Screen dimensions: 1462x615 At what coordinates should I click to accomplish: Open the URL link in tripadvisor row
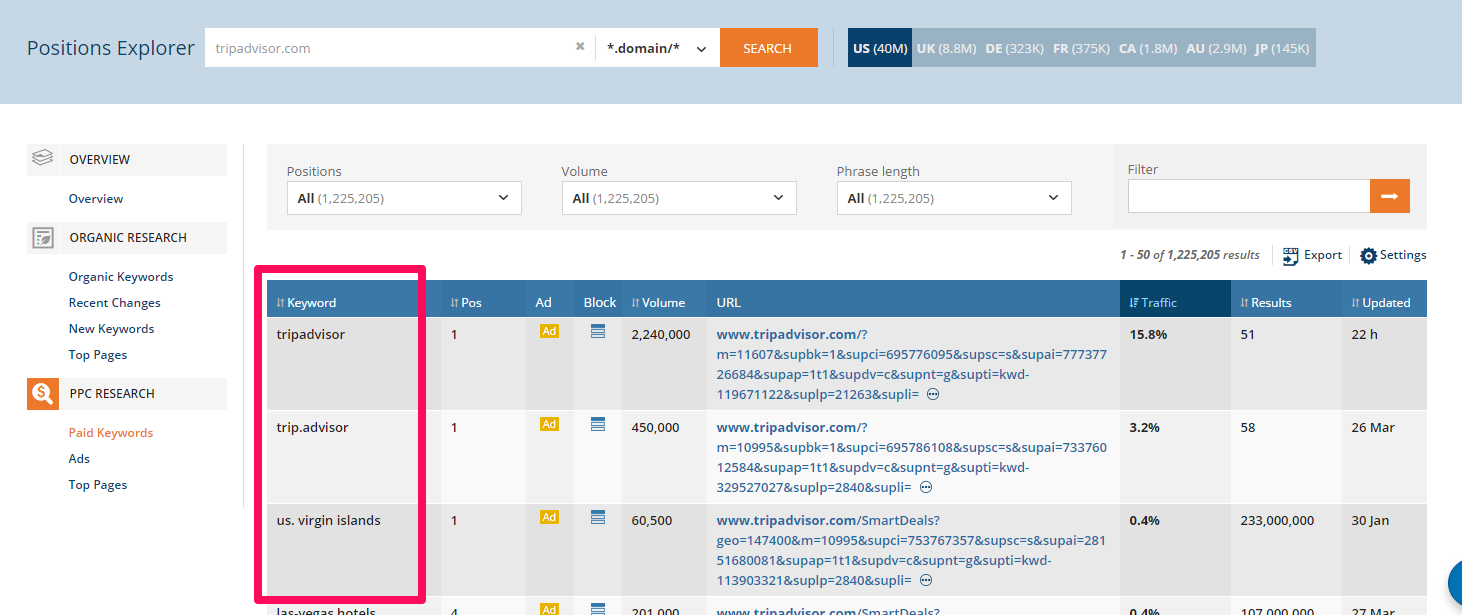[912, 364]
